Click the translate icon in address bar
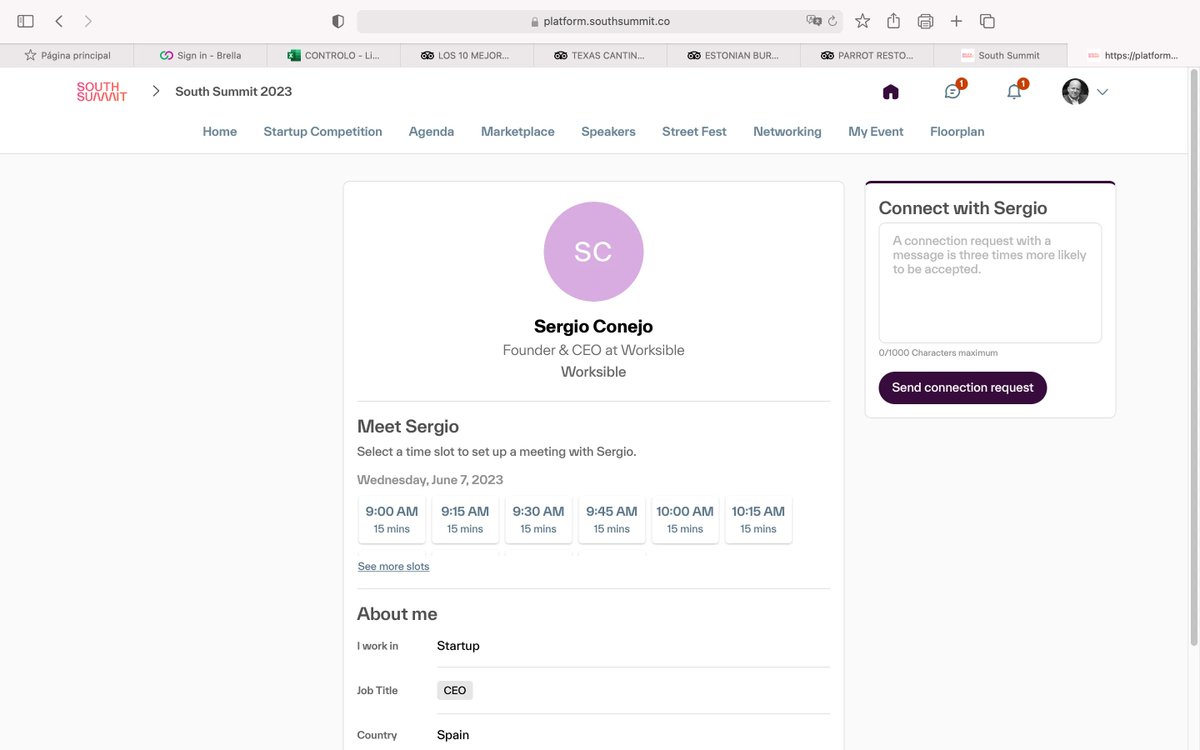 814,21
